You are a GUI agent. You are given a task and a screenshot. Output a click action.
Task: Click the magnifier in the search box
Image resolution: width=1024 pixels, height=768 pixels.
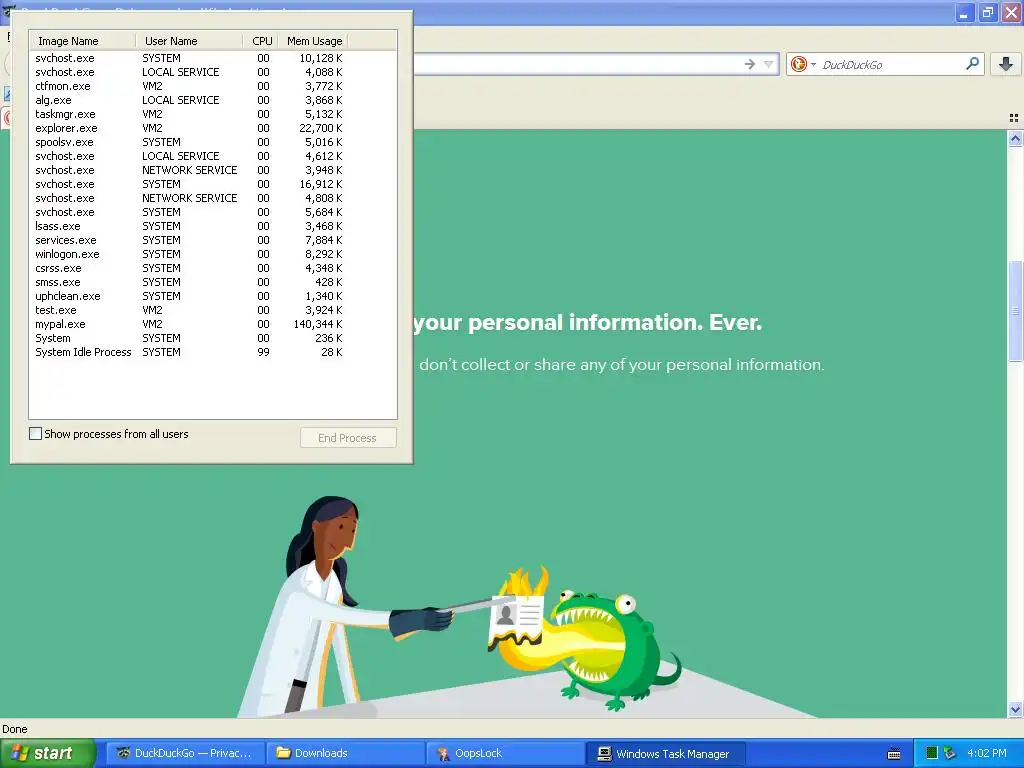tap(972, 64)
